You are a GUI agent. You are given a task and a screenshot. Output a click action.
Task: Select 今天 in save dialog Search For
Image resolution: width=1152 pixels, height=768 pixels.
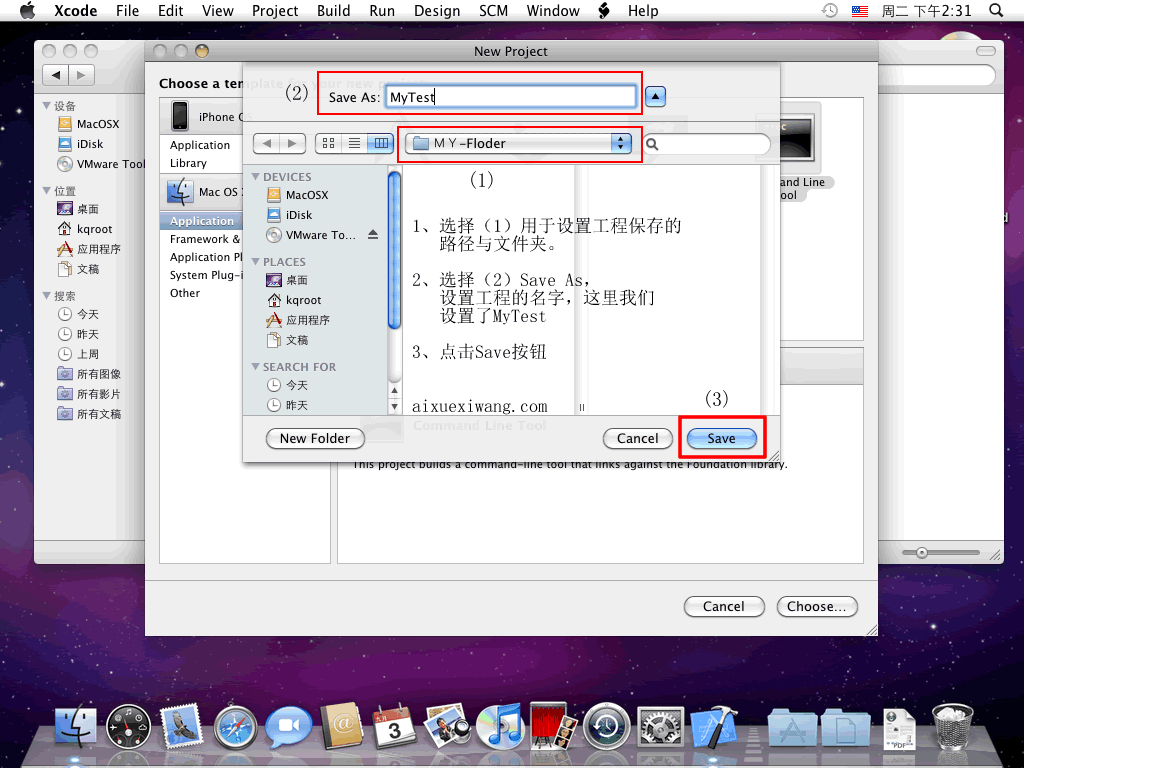pos(287,385)
